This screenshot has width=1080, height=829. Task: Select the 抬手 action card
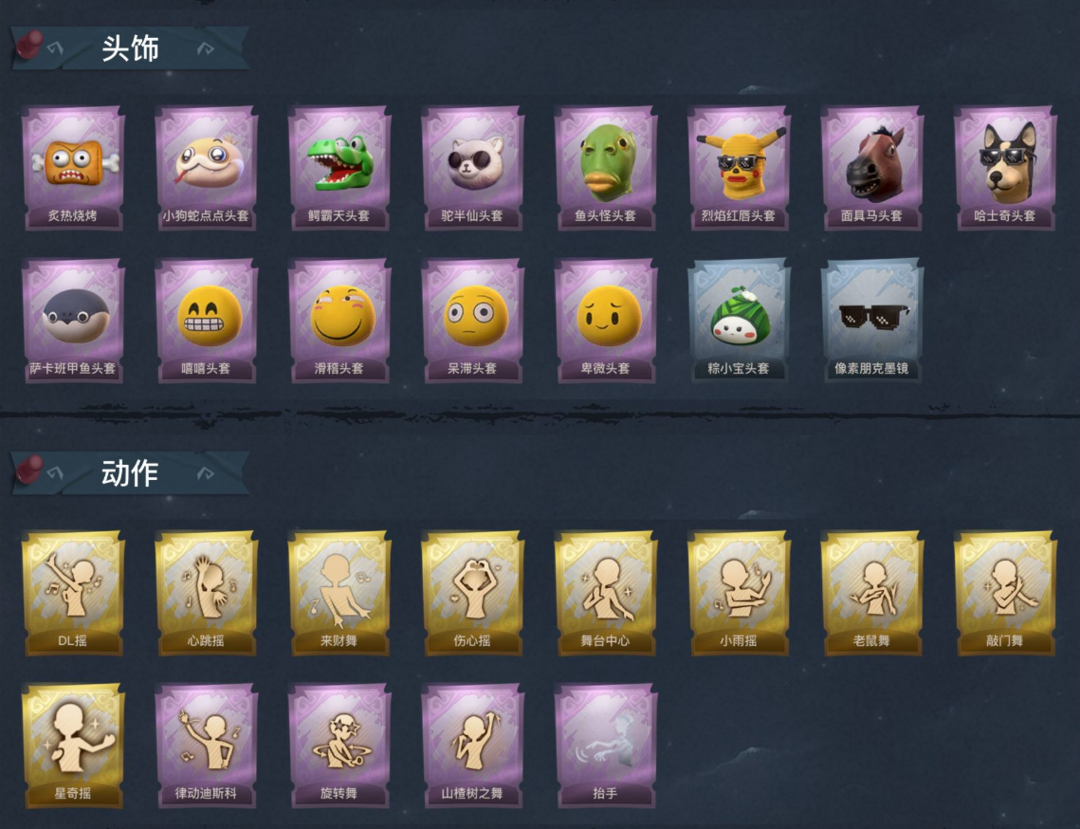[606, 745]
